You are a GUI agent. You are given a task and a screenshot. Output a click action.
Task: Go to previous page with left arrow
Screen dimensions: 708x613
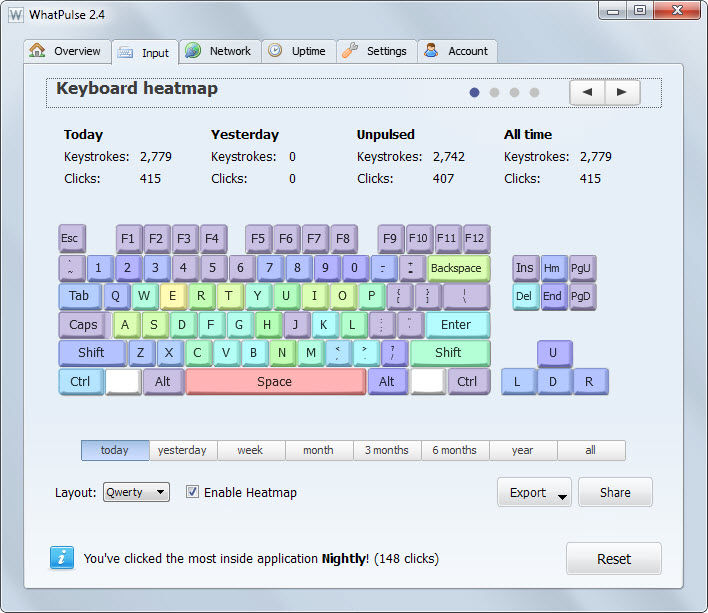(587, 92)
